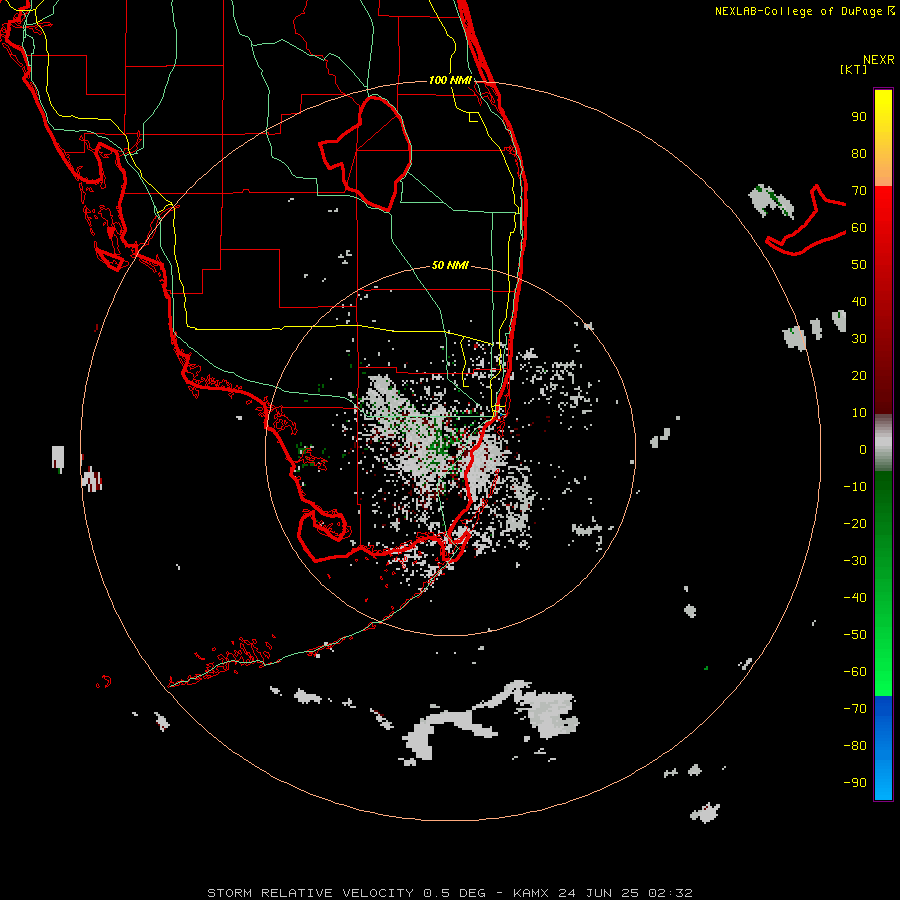Click the '80' value on the velocity scale
The height and width of the screenshot is (900, 900).
coord(859,154)
